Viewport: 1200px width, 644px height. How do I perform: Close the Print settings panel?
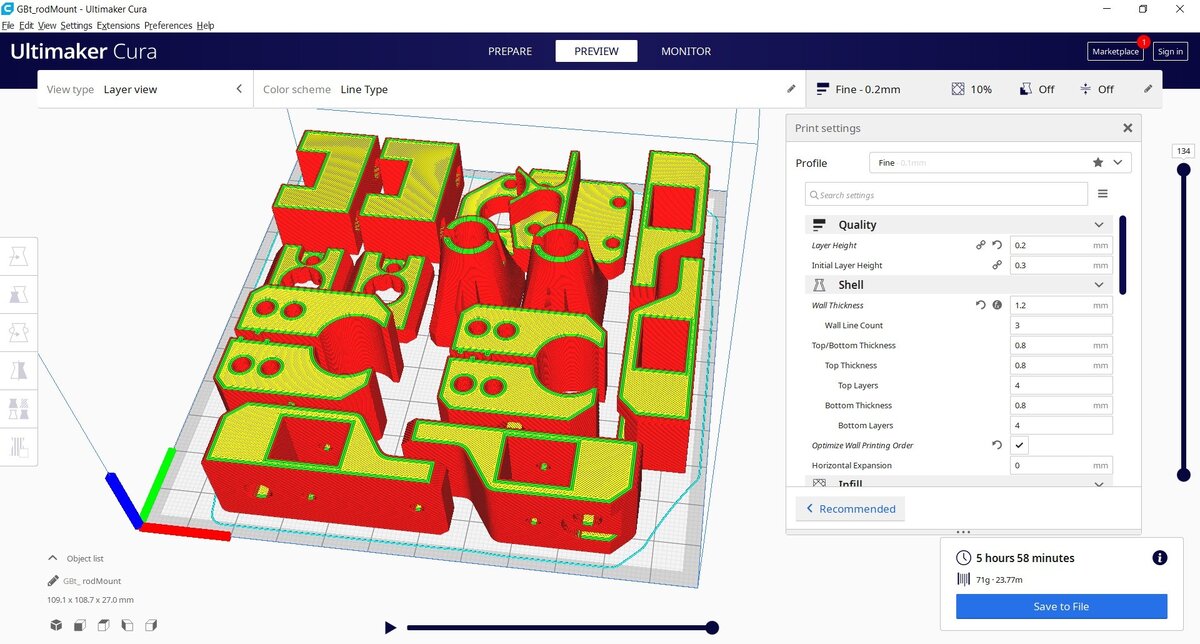[1128, 128]
